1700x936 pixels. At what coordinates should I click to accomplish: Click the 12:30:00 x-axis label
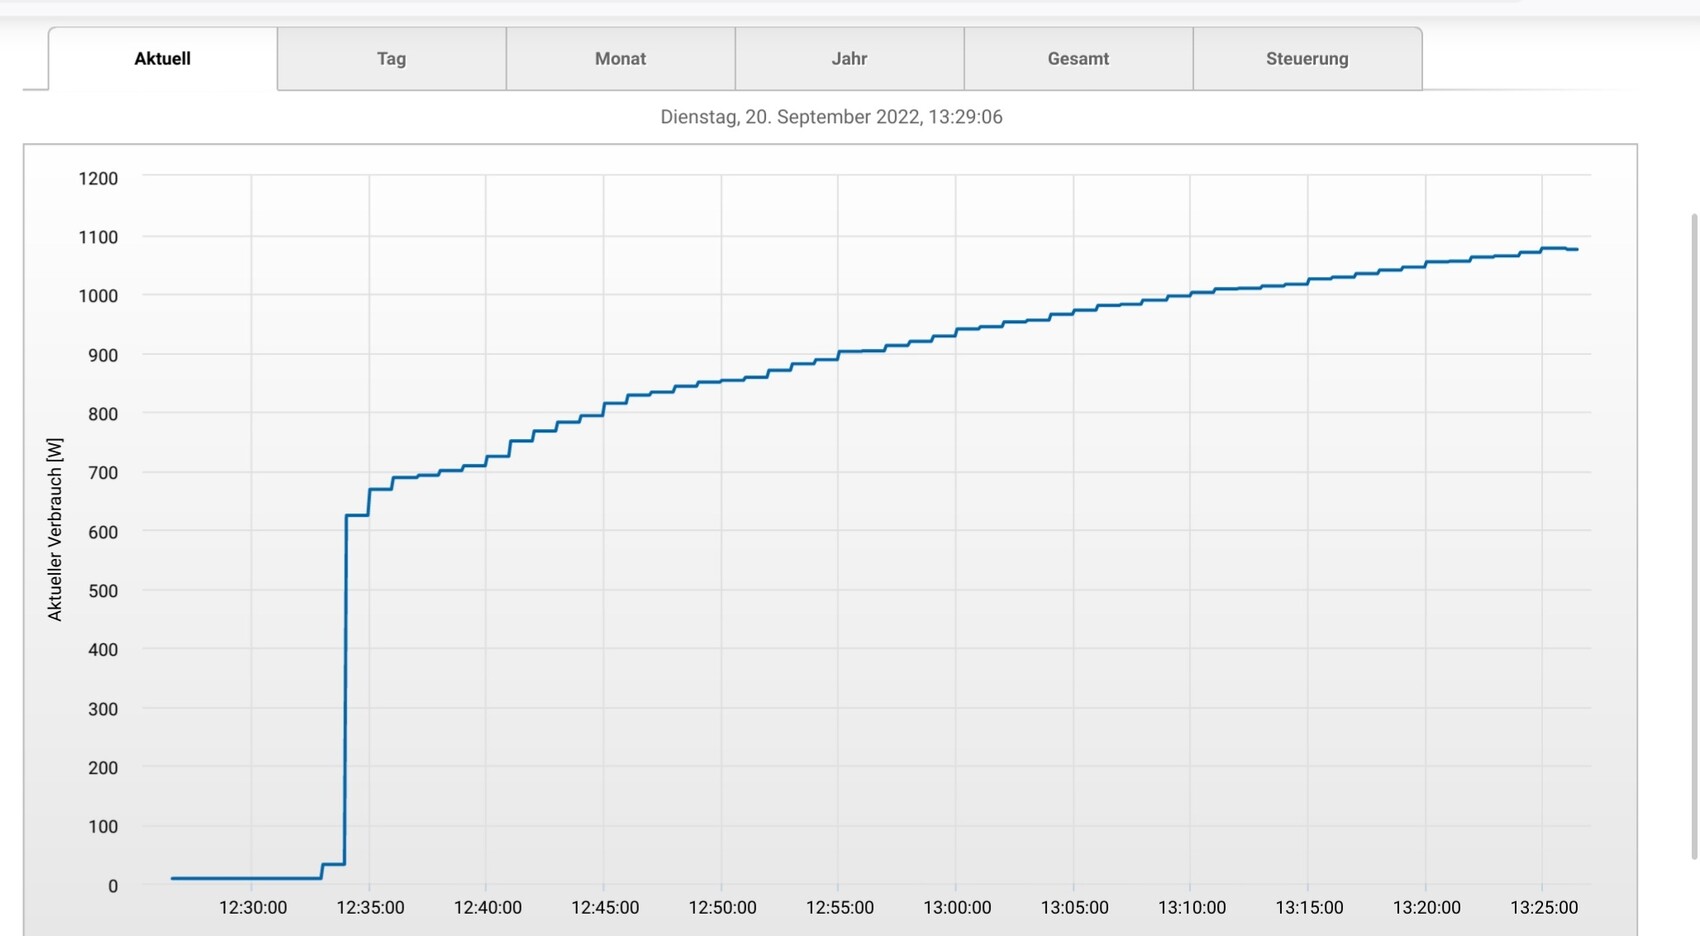[253, 908]
